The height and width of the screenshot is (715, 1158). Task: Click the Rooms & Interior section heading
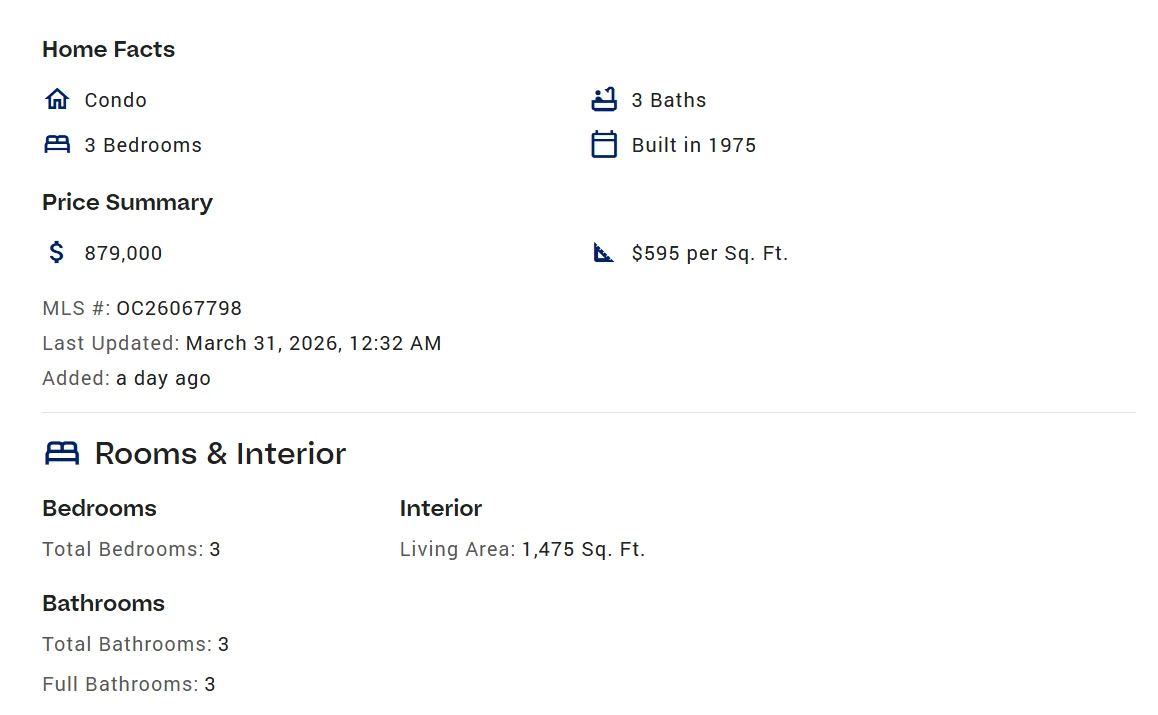(x=220, y=454)
